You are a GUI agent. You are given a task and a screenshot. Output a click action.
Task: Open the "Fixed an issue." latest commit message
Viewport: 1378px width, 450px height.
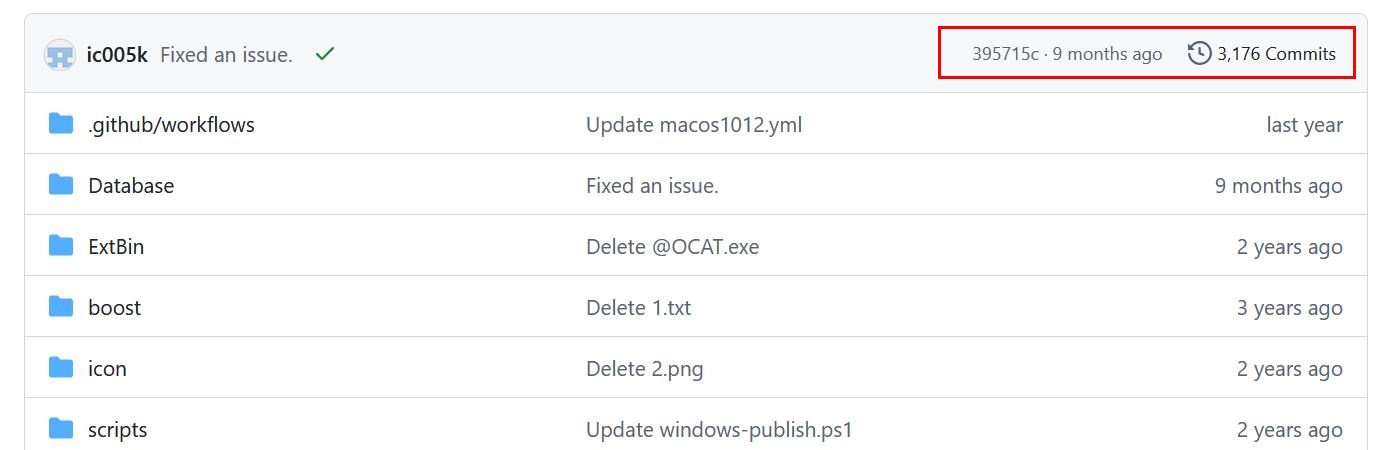click(226, 55)
